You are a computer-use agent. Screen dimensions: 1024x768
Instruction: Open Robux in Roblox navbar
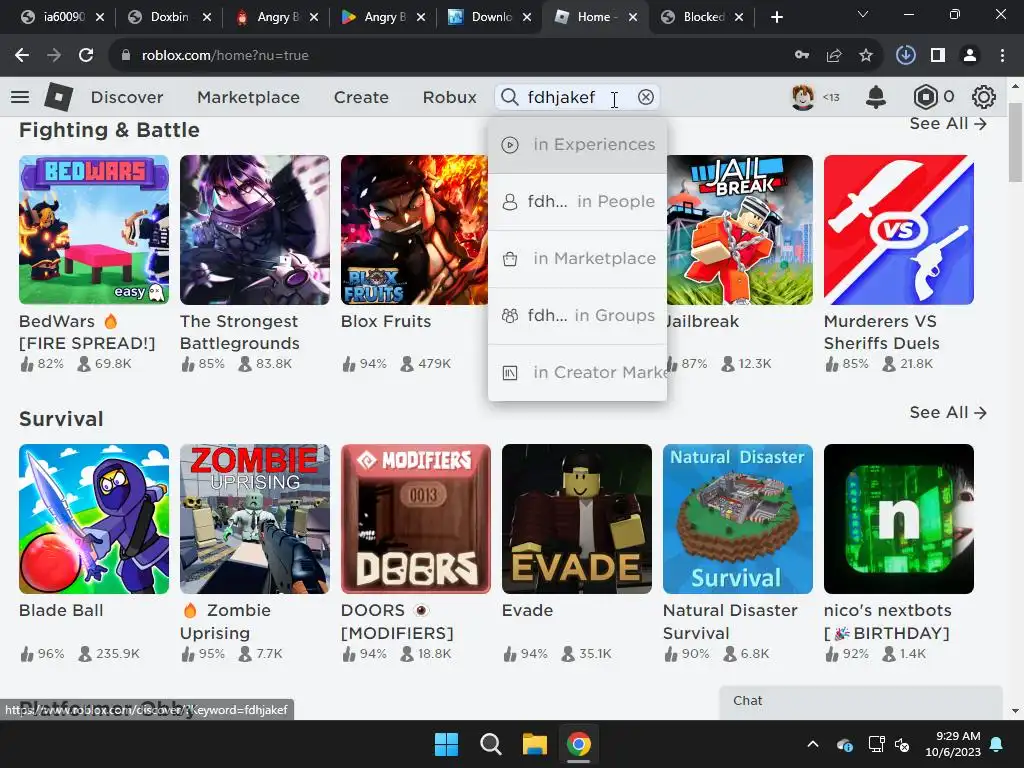coord(449,97)
